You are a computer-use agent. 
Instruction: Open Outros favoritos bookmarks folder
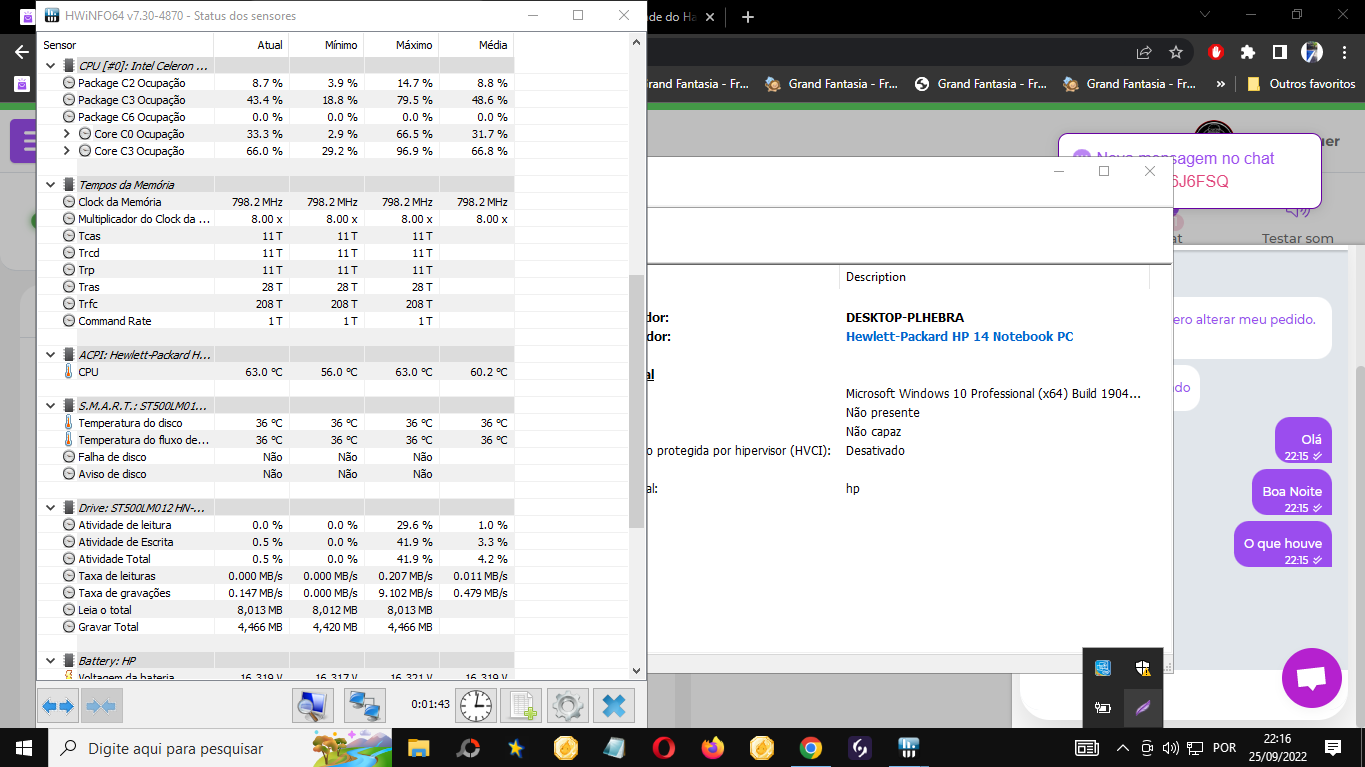tap(1301, 84)
